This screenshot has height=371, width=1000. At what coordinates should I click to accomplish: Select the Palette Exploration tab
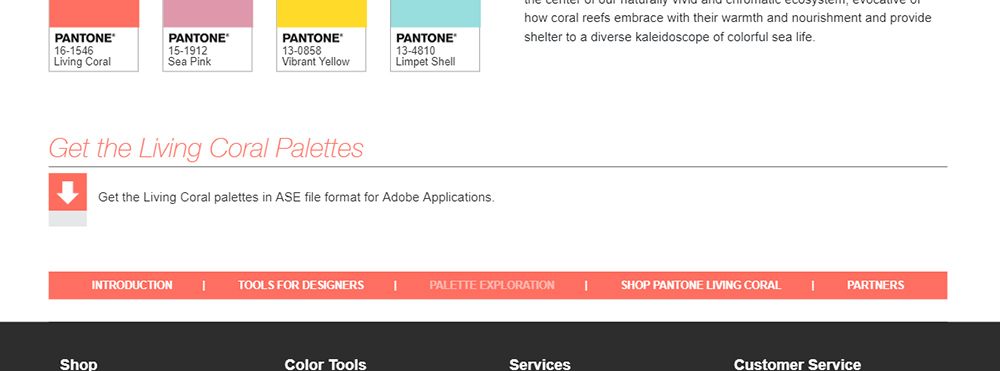(492, 285)
